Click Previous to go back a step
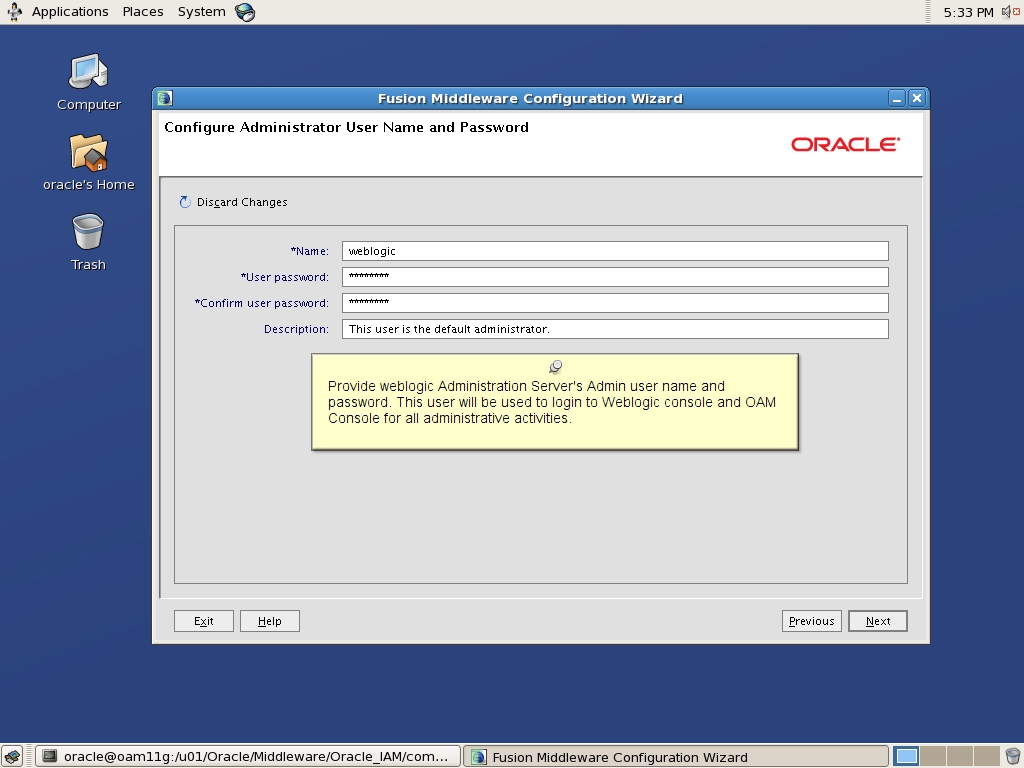Image resolution: width=1024 pixels, height=768 pixels. (x=811, y=620)
